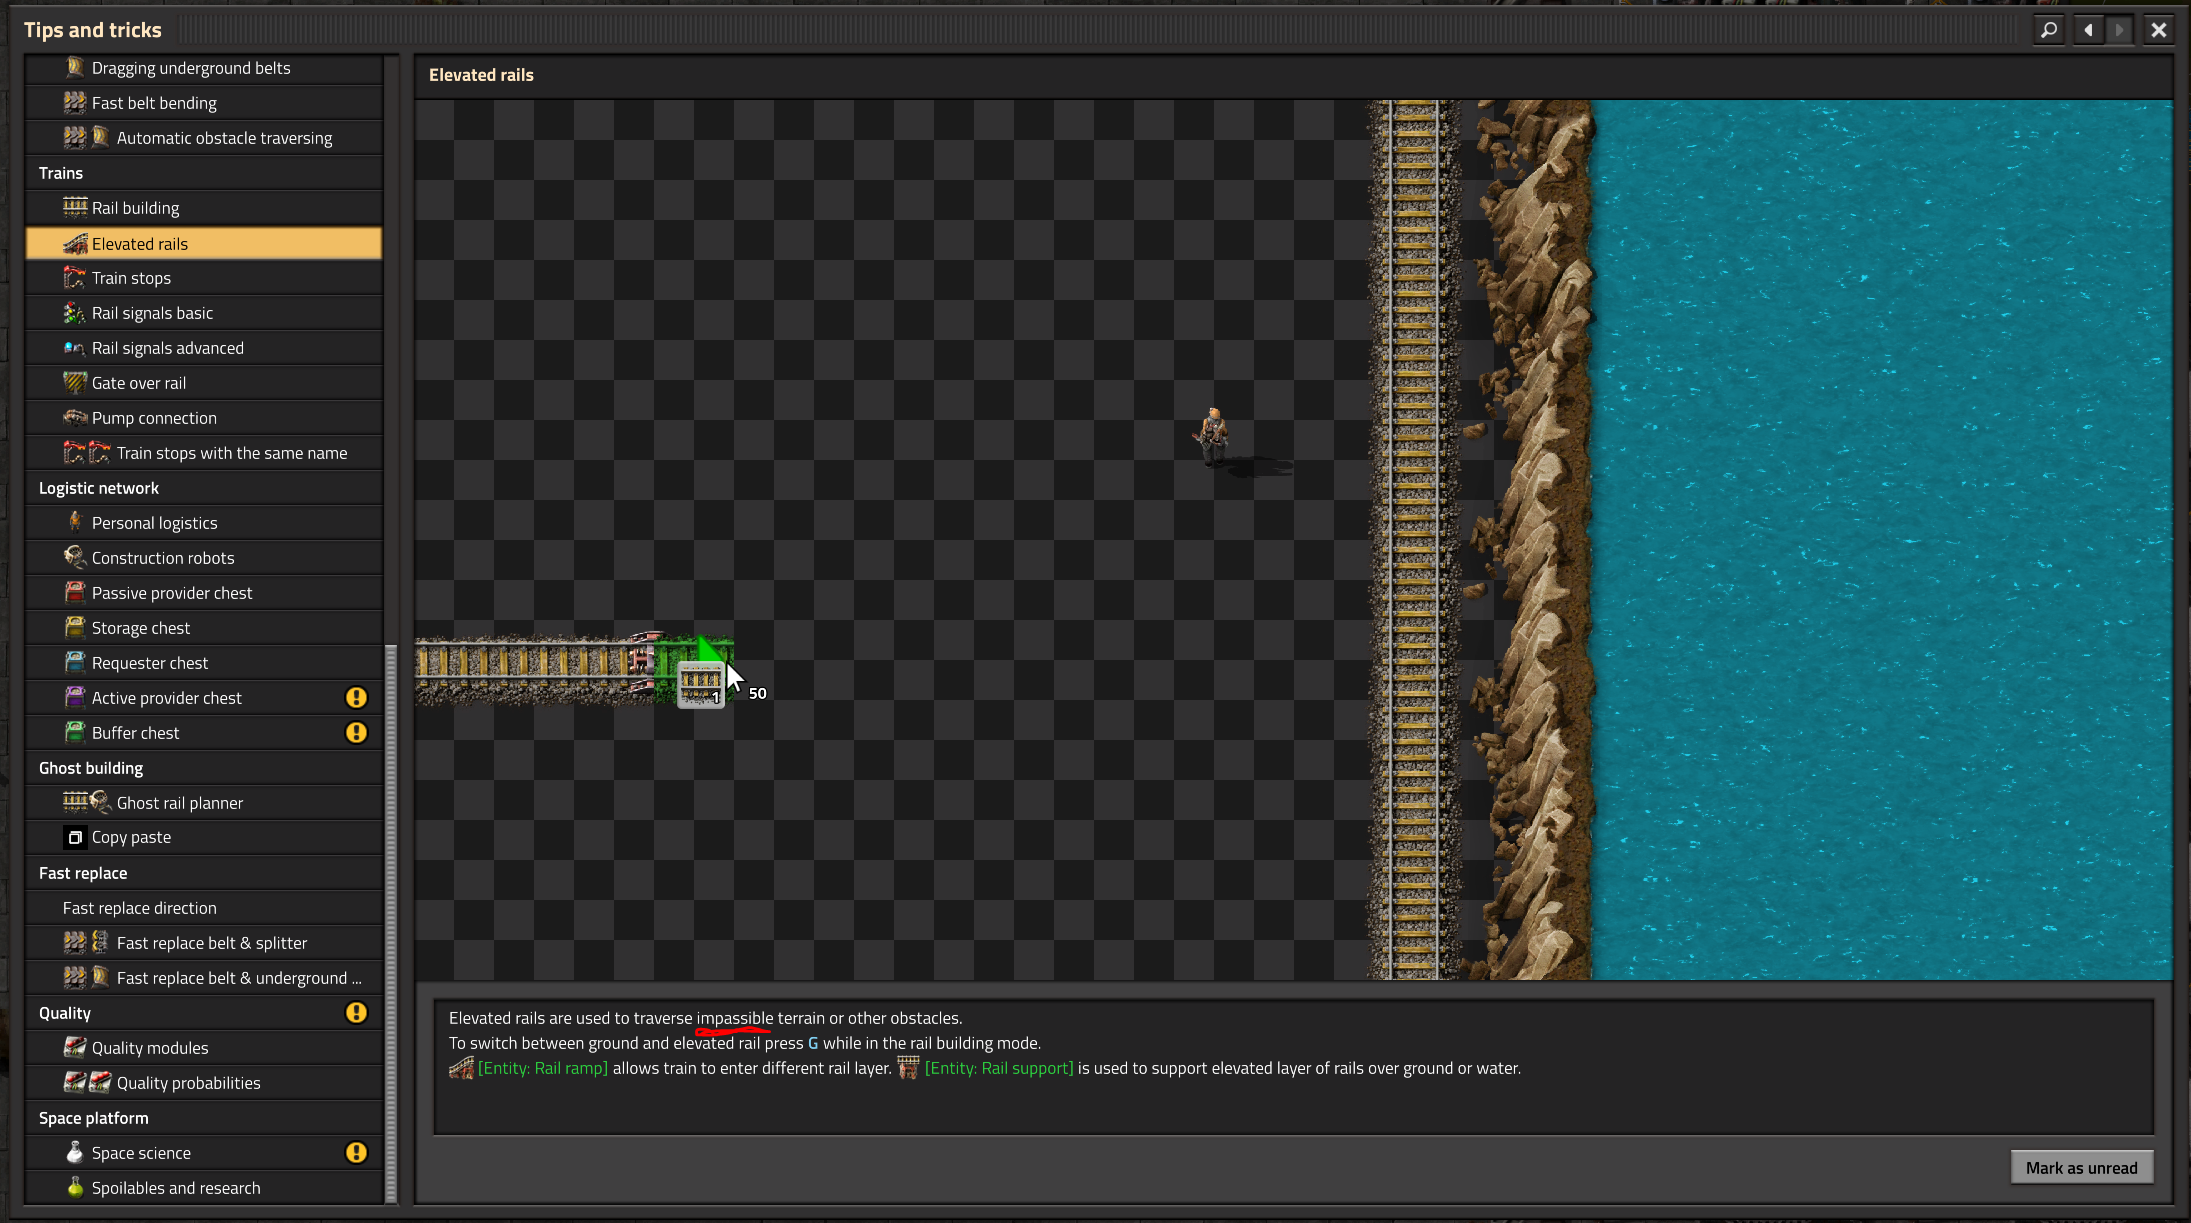Click the Train stops entry icon
This screenshot has width=2191, height=1223.
click(75, 278)
